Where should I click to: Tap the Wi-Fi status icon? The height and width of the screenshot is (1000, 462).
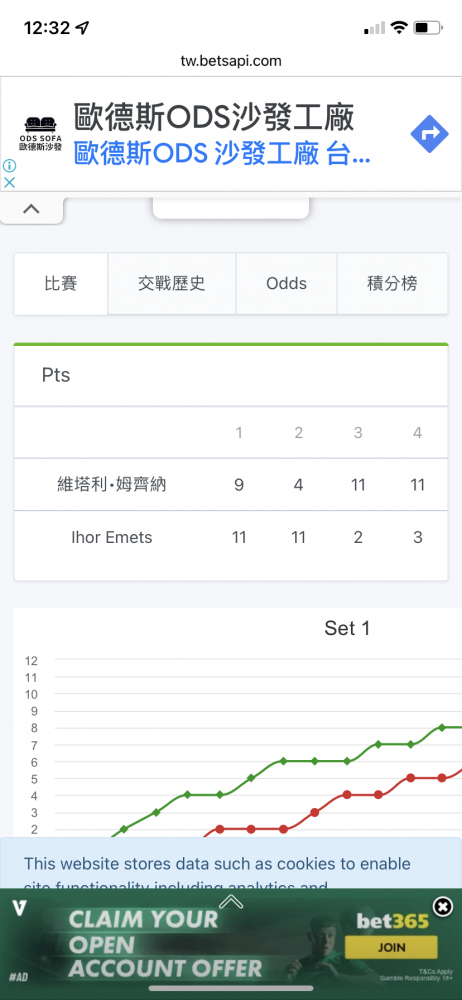[399, 28]
